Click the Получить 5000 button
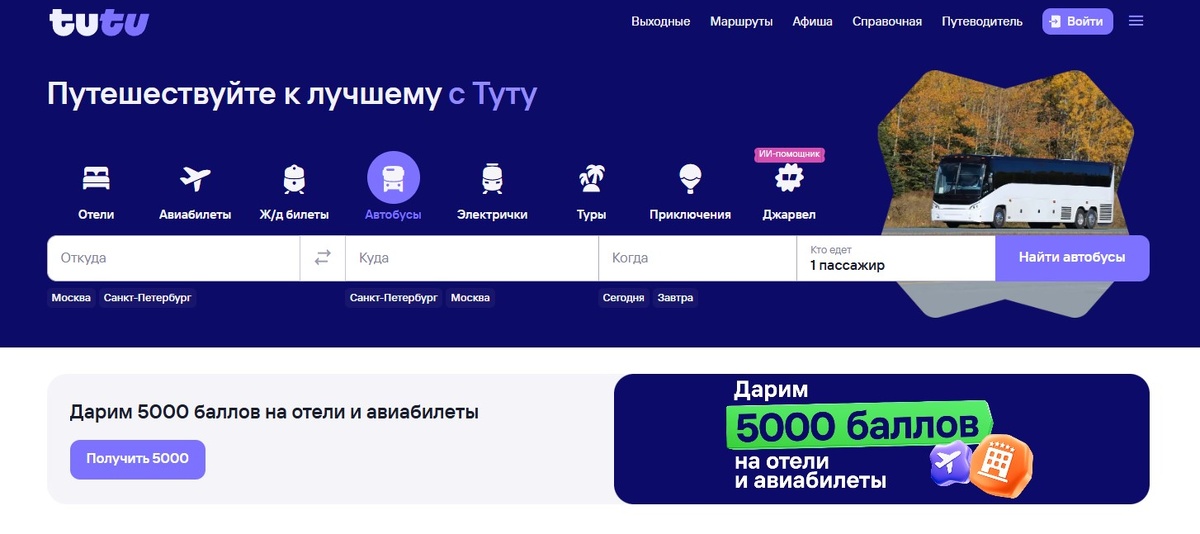Viewport: 1200px width, 534px height. point(137,459)
